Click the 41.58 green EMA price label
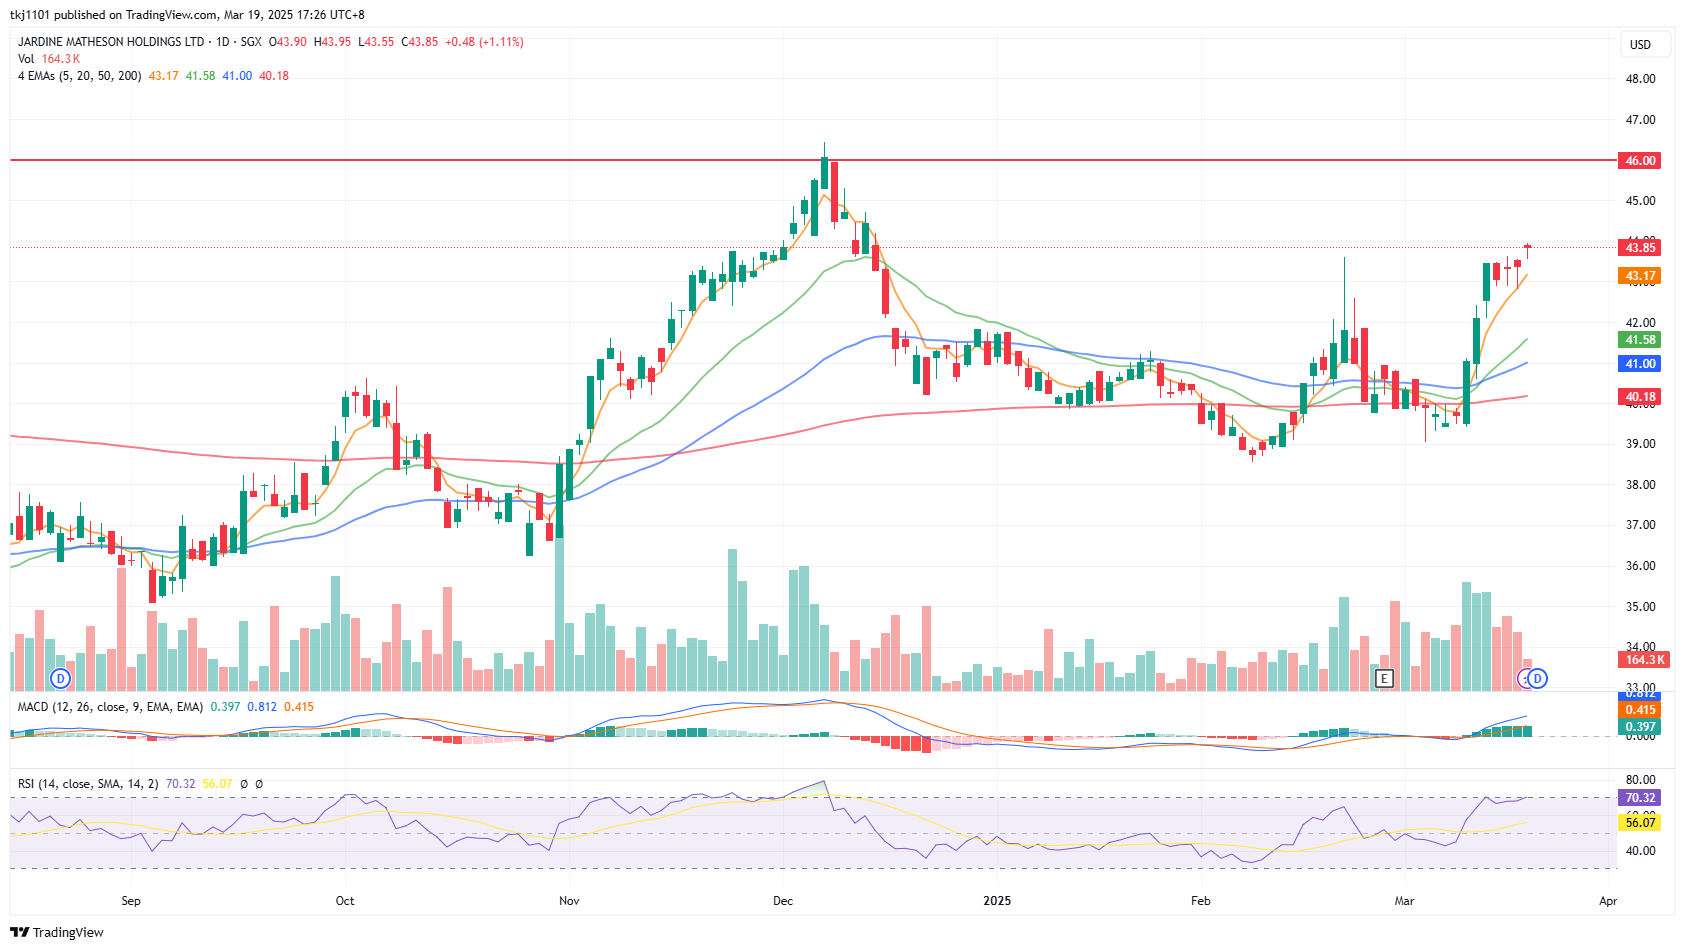This screenshot has width=1685, height=950. click(x=1639, y=340)
